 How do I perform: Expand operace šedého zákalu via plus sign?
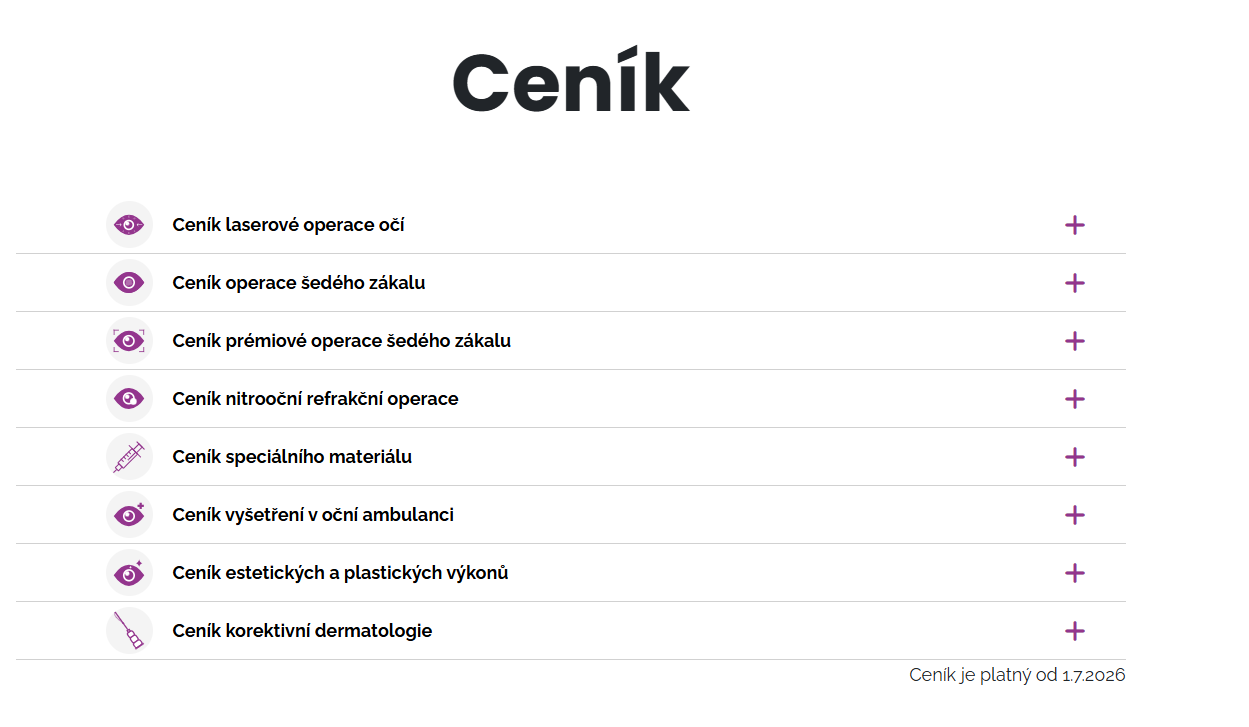[1075, 283]
